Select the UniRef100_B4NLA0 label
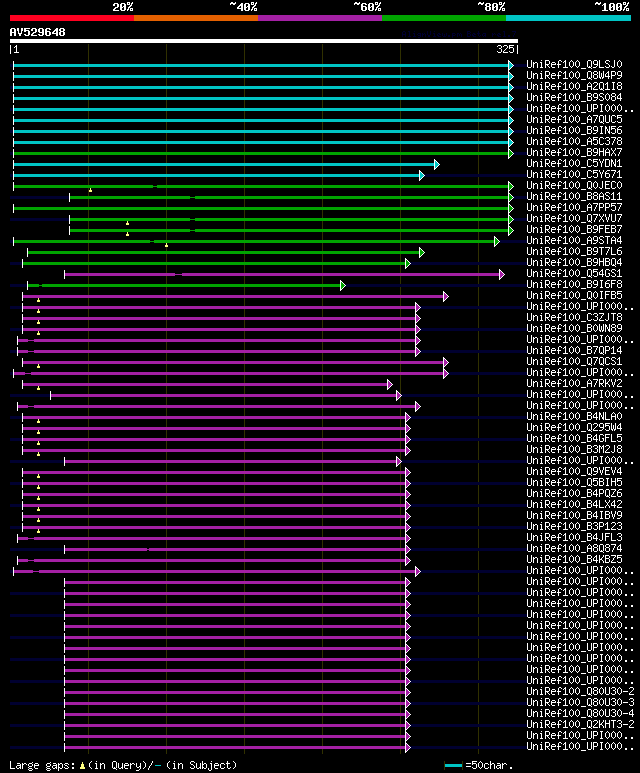Screen dimensions: 640x773 574,417
